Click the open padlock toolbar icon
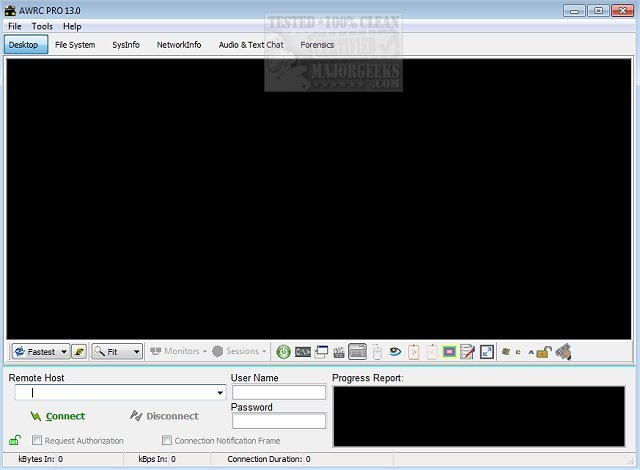This screenshot has height=470, width=640. (x=544, y=352)
